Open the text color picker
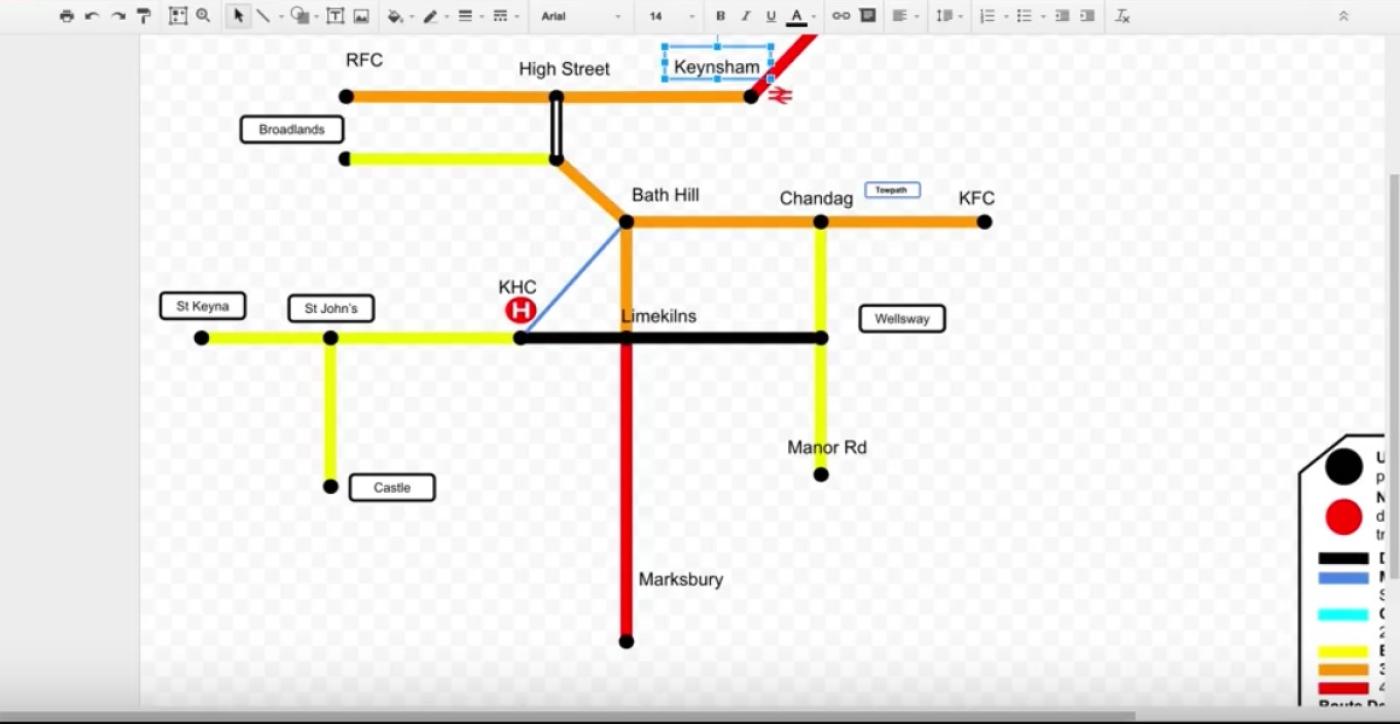 (x=796, y=16)
